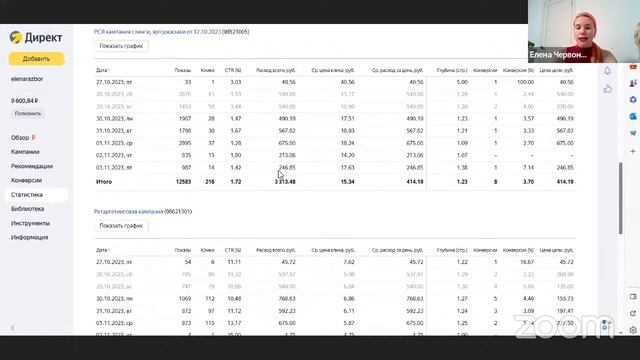Click Расход всего header in second table
The image size is (640, 360).
click(x=276, y=250)
